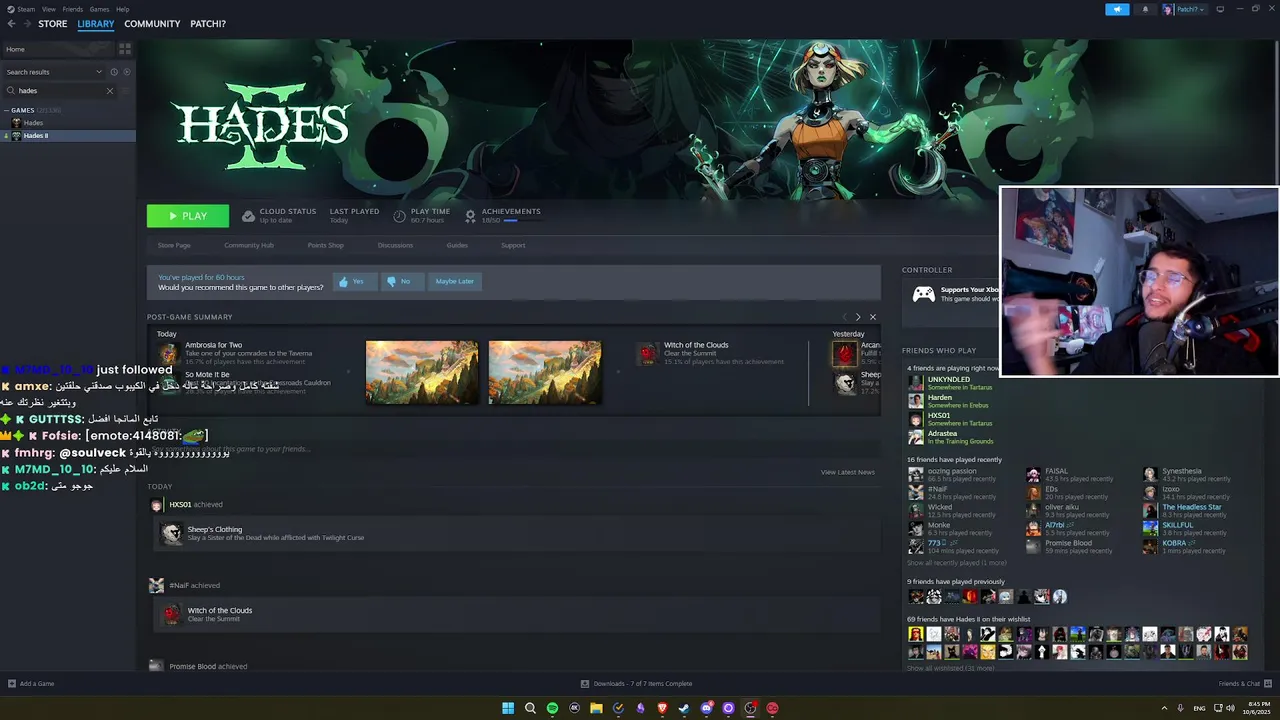The image size is (1280, 720).
Task: Open the Guides link
Action: (457, 245)
